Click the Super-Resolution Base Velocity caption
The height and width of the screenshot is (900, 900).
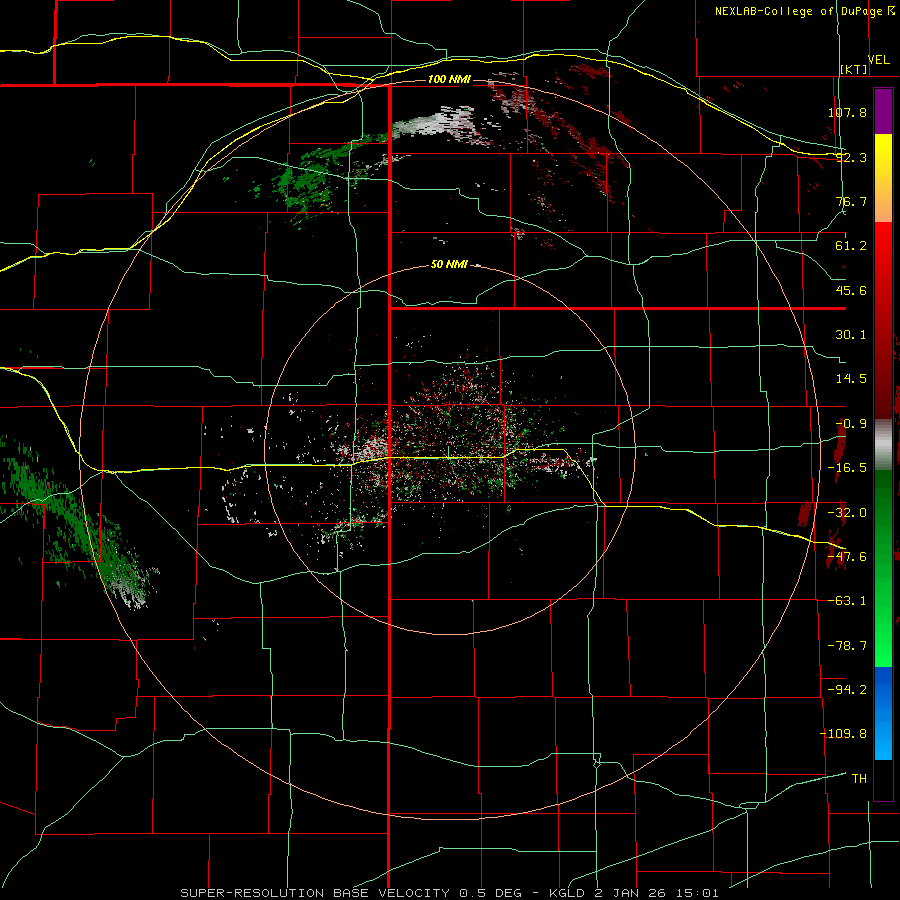click(449, 893)
